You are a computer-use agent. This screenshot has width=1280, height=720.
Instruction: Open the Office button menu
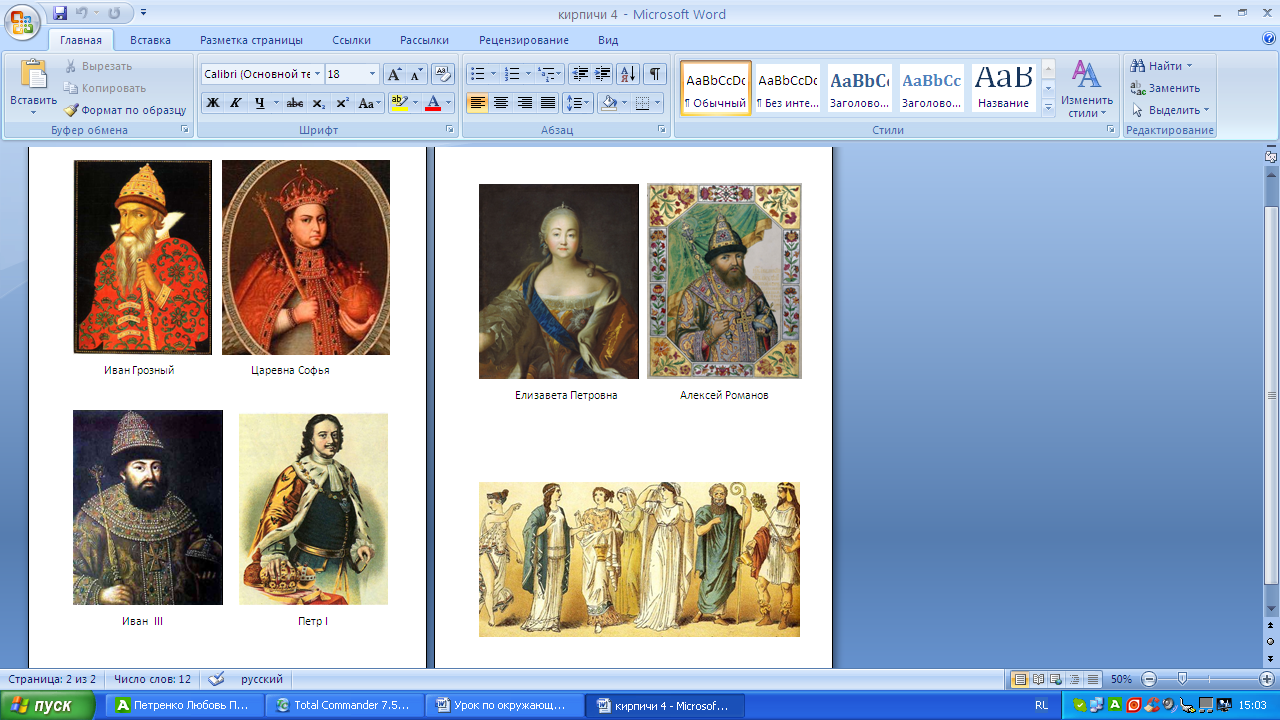pyautogui.click(x=22, y=21)
